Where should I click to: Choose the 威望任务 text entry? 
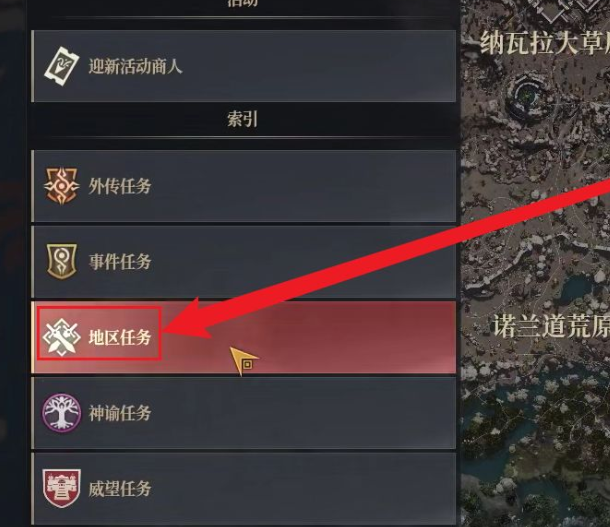pos(119,488)
